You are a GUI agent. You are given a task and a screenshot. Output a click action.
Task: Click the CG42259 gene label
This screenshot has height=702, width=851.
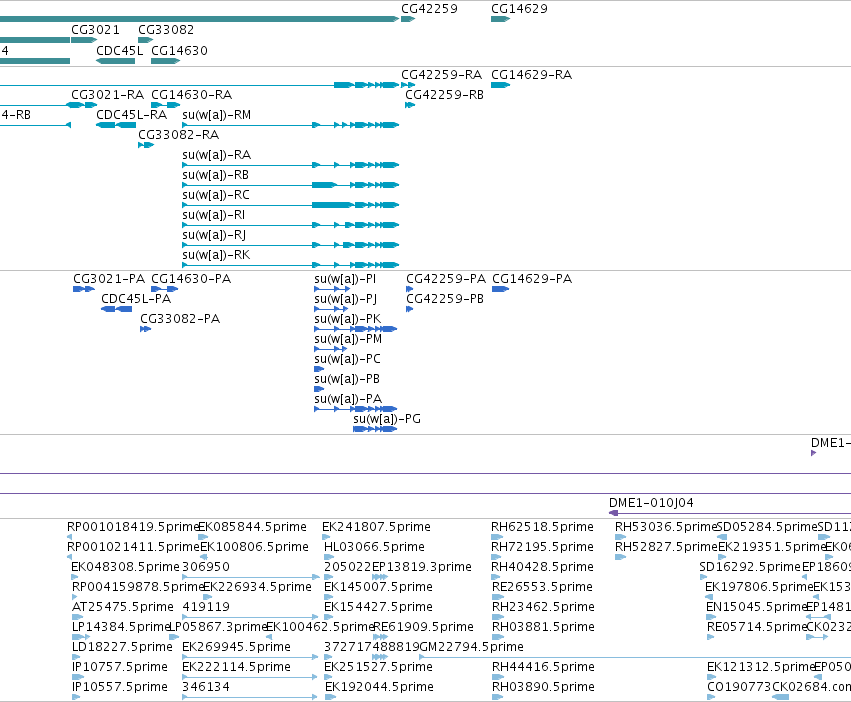[x=429, y=9]
